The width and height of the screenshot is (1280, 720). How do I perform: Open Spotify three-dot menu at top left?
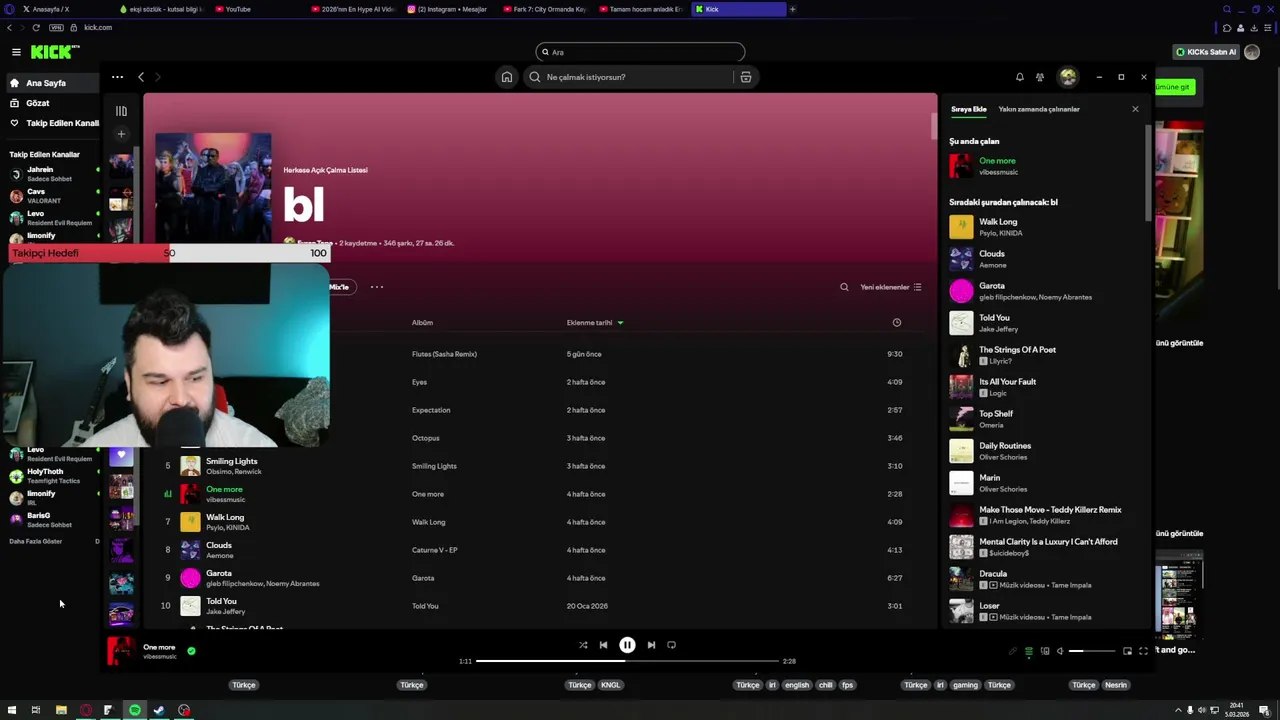click(x=117, y=77)
